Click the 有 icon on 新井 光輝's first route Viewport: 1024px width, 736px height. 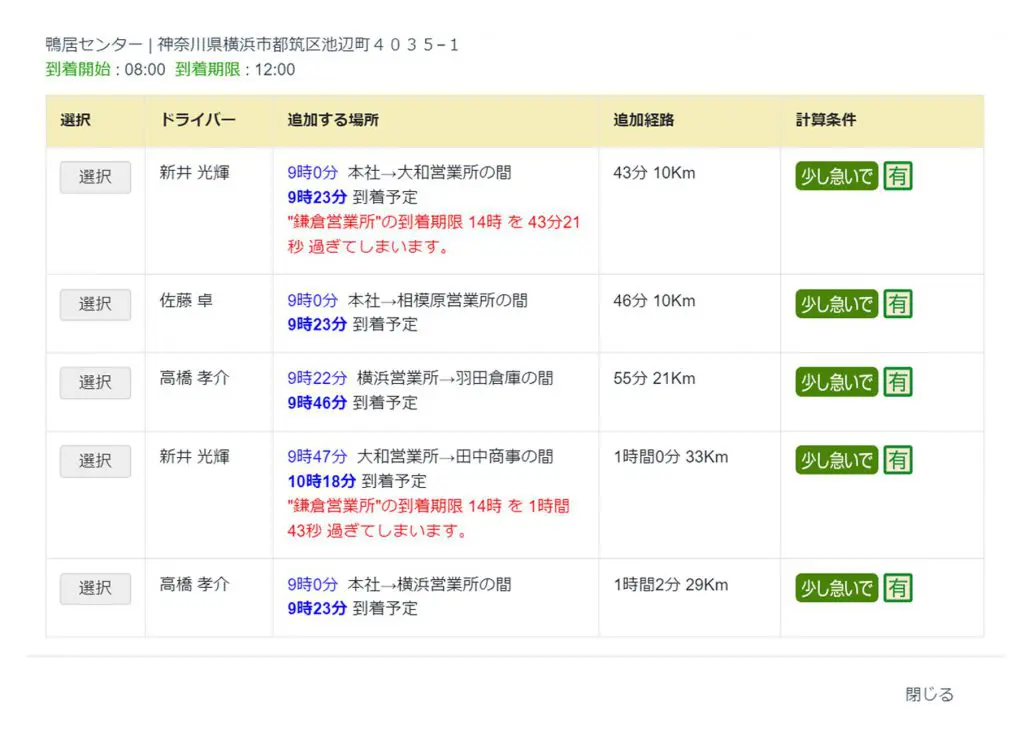click(x=897, y=176)
